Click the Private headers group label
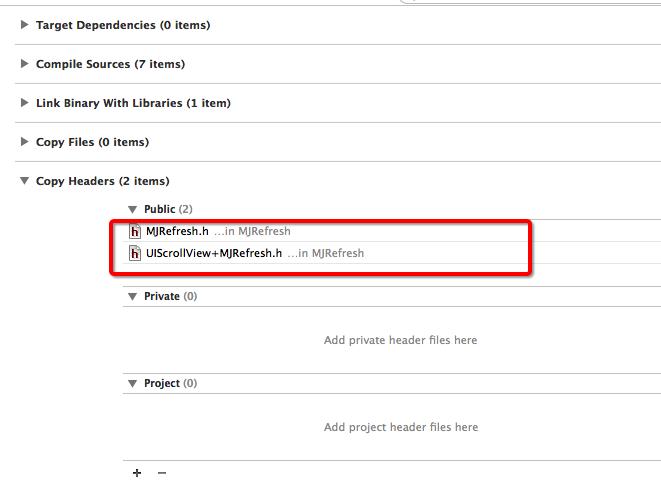Viewport: 661px width, 488px height. click(162, 296)
